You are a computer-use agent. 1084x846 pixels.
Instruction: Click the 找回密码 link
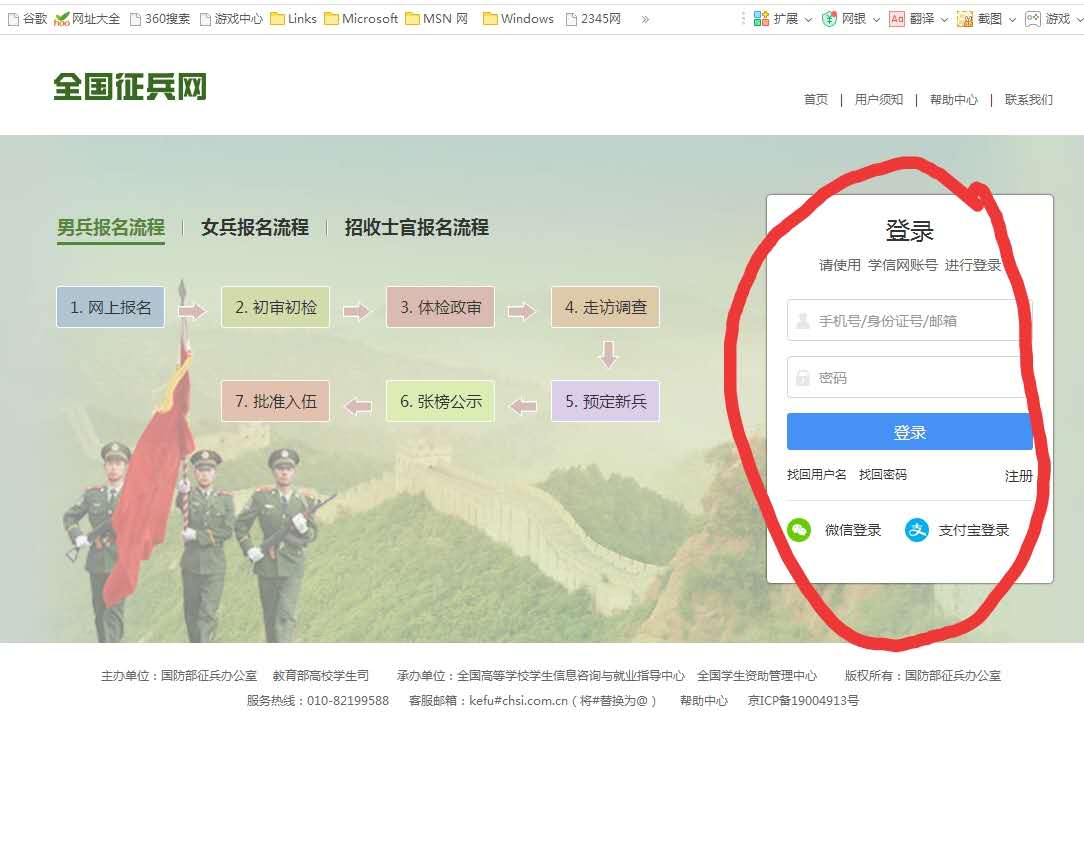point(882,475)
